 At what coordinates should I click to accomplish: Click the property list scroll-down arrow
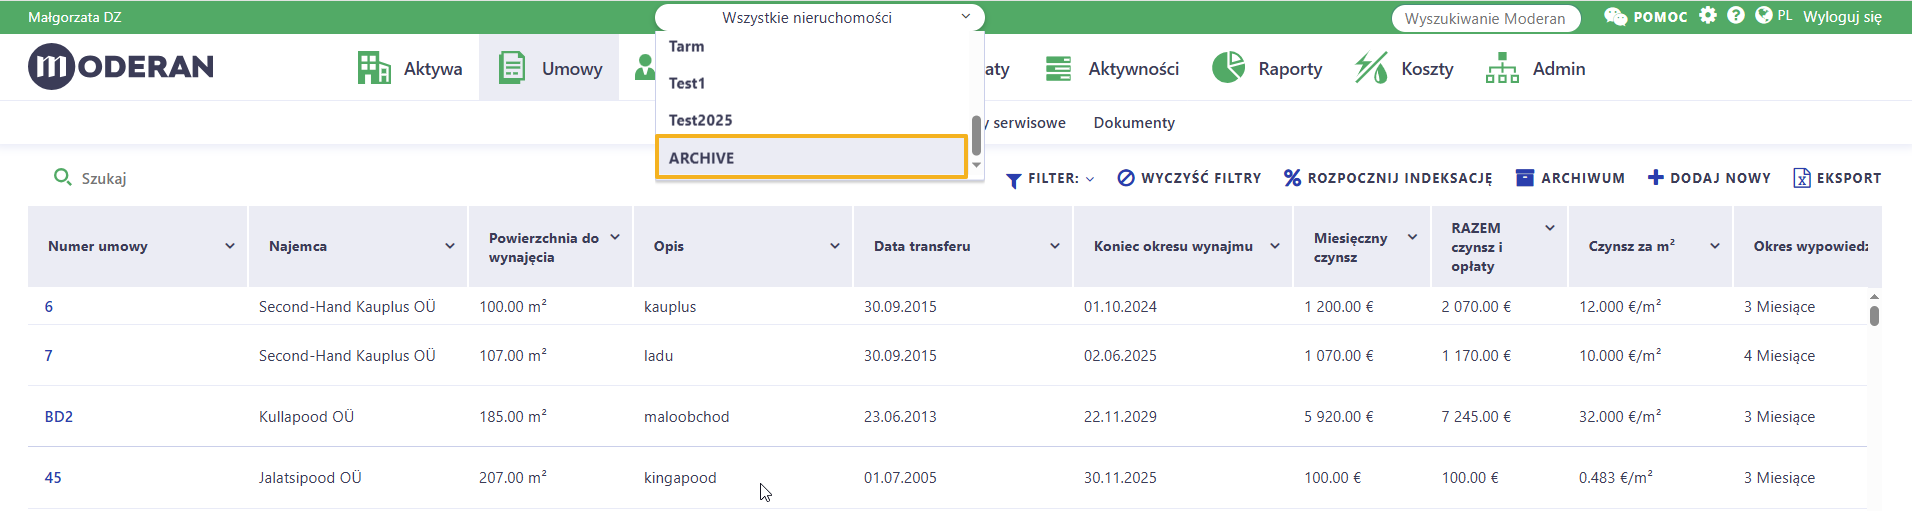pos(976,166)
